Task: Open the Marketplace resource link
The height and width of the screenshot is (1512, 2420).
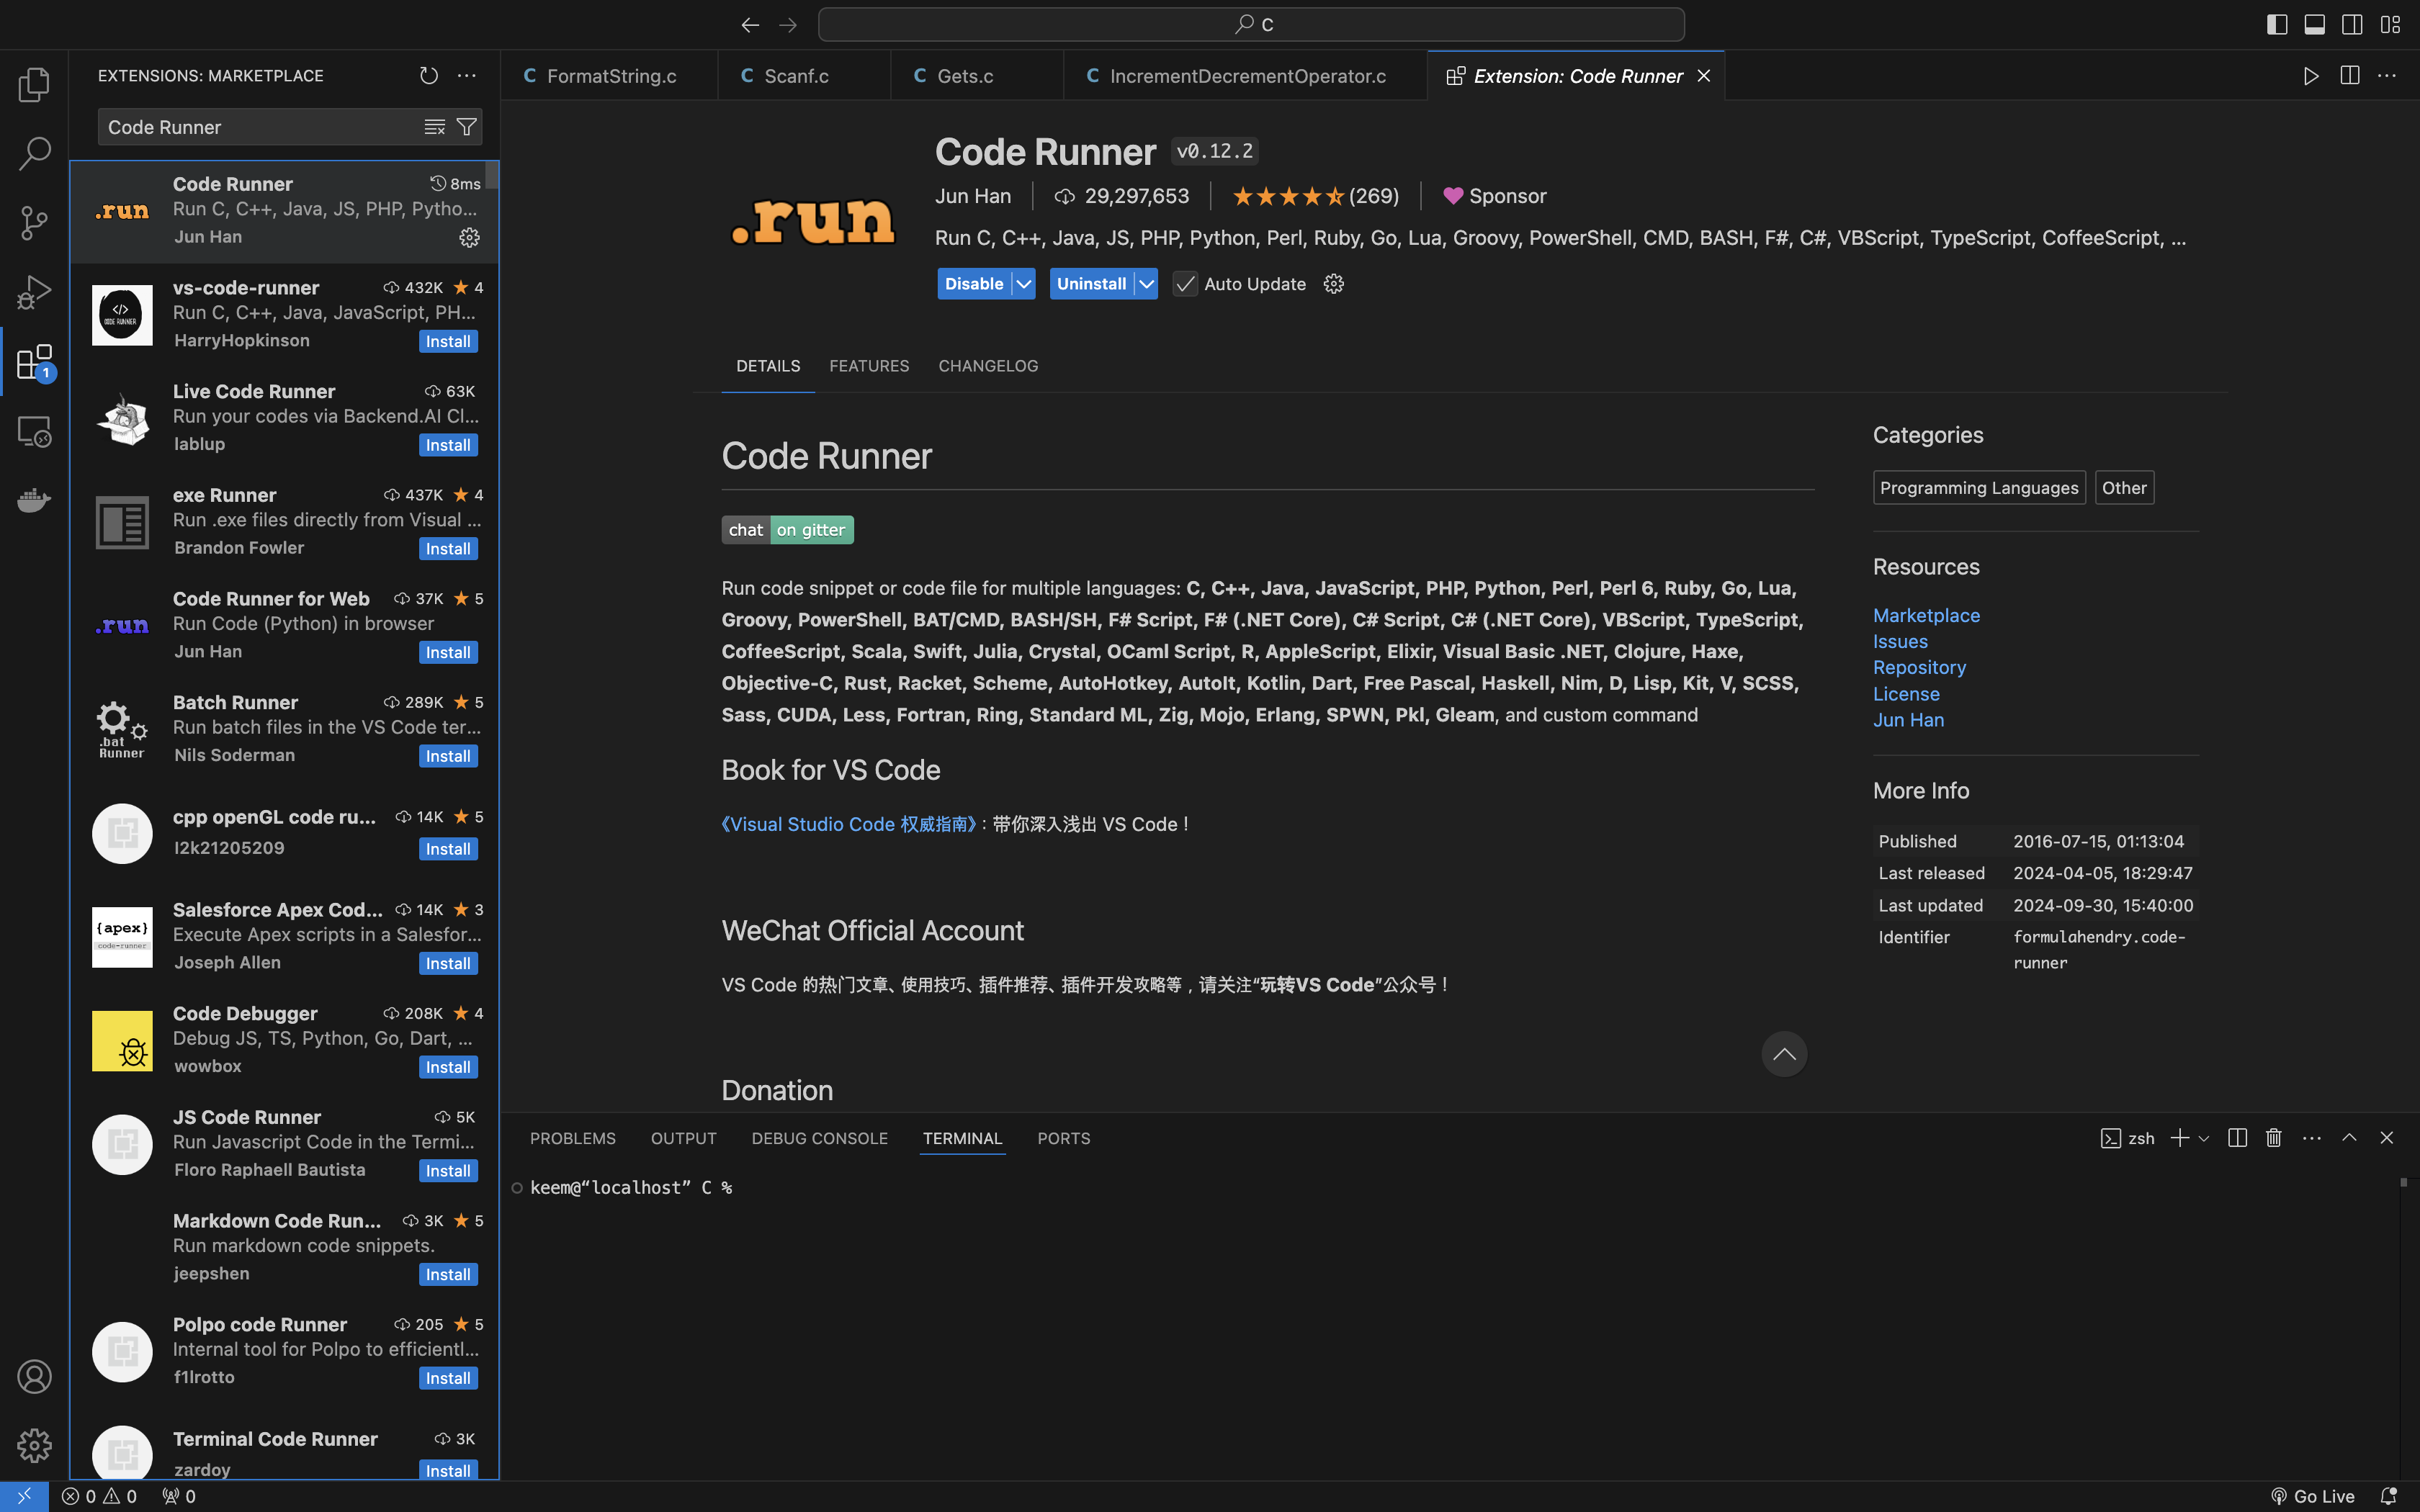Action: (1926, 615)
